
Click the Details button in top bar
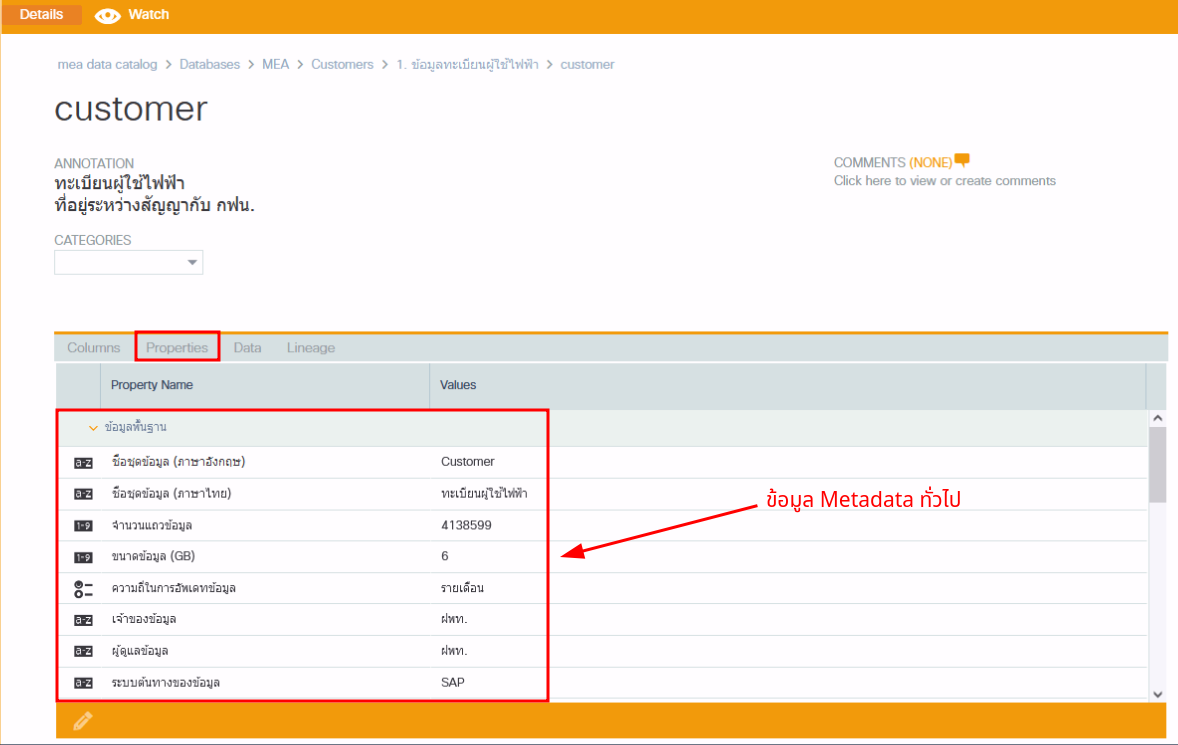coord(41,15)
